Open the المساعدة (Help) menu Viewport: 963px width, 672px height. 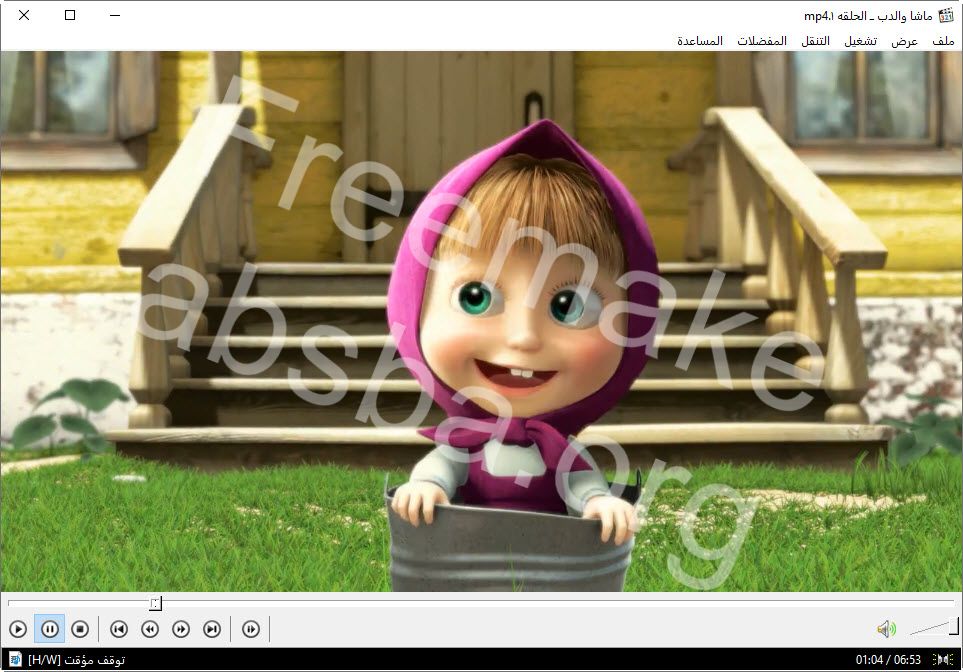(700, 41)
